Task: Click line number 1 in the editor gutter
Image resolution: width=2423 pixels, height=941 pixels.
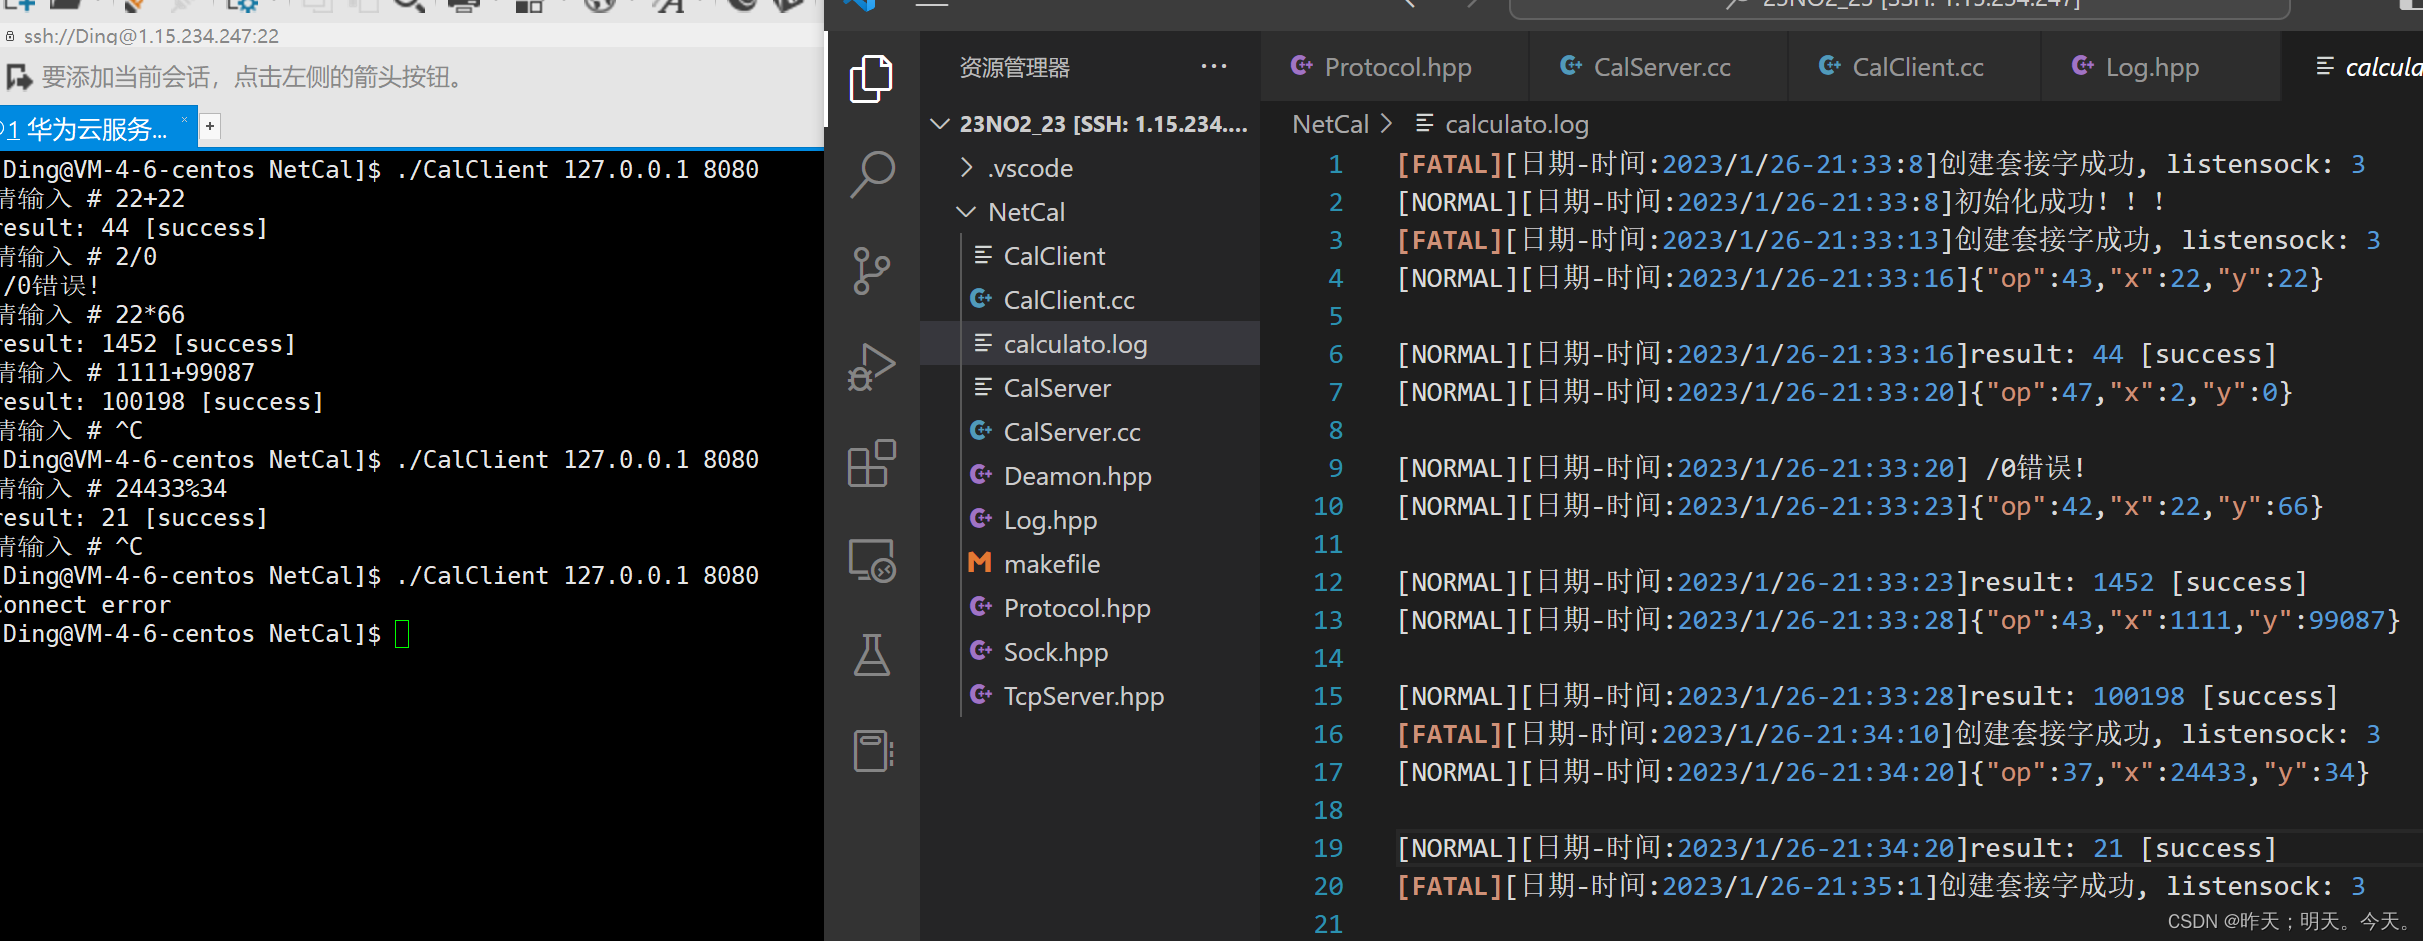Action: 1334,164
